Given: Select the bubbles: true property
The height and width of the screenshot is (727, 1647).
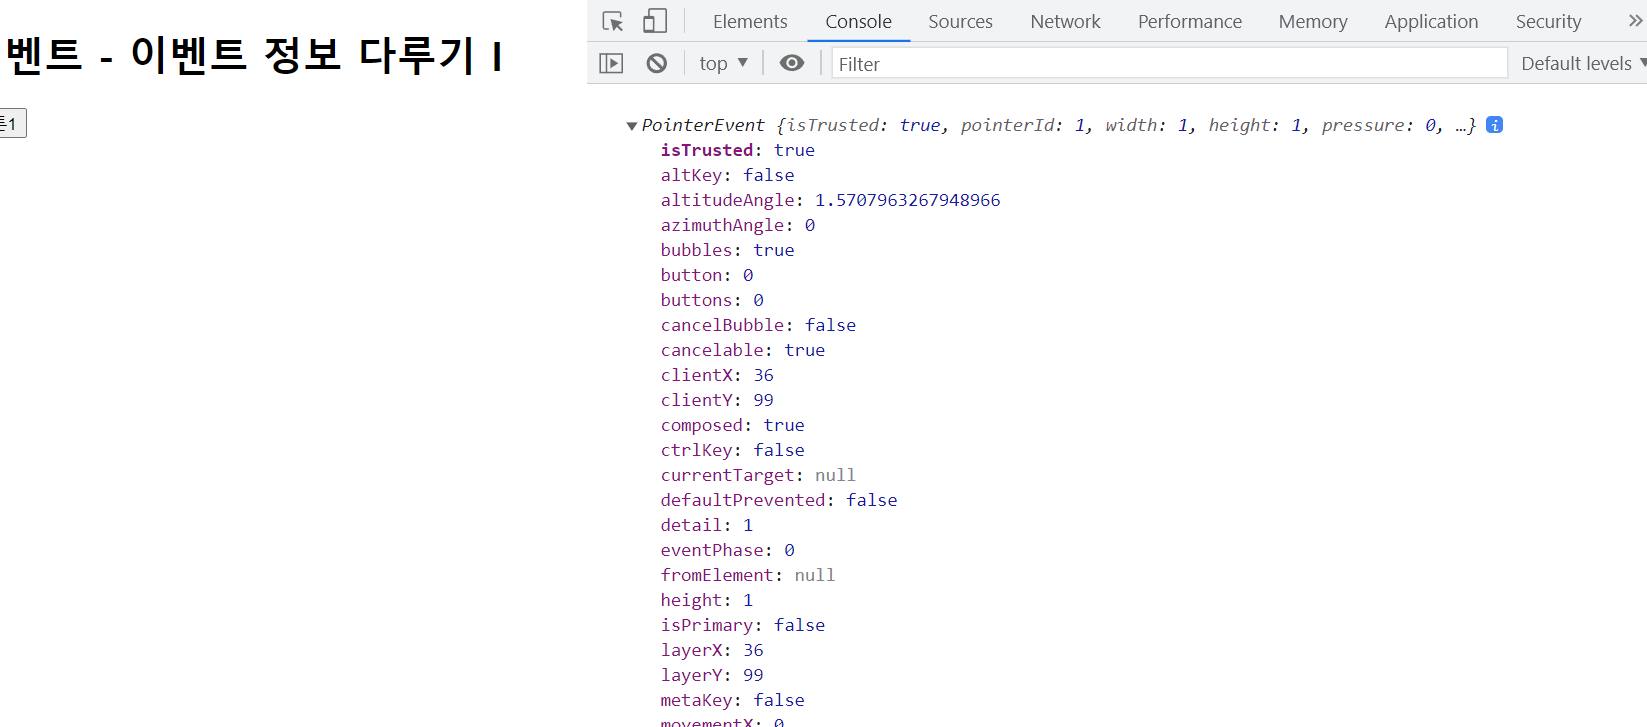Looking at the screenshot, I should [x=727, y=250].
